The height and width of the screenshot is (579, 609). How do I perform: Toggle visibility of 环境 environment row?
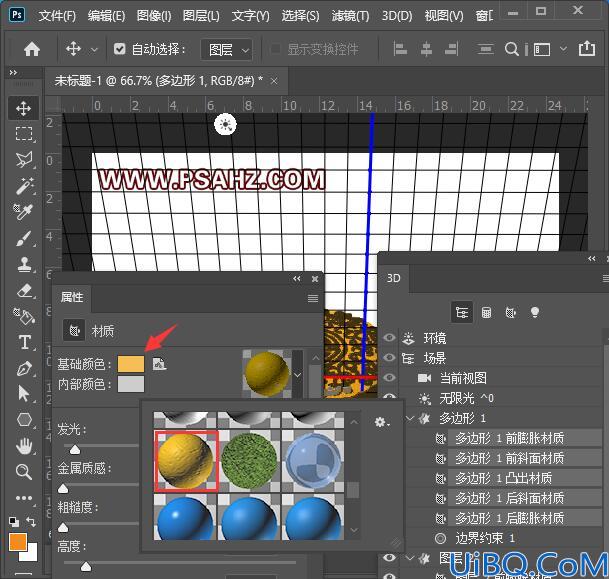(x=389, y=337)
